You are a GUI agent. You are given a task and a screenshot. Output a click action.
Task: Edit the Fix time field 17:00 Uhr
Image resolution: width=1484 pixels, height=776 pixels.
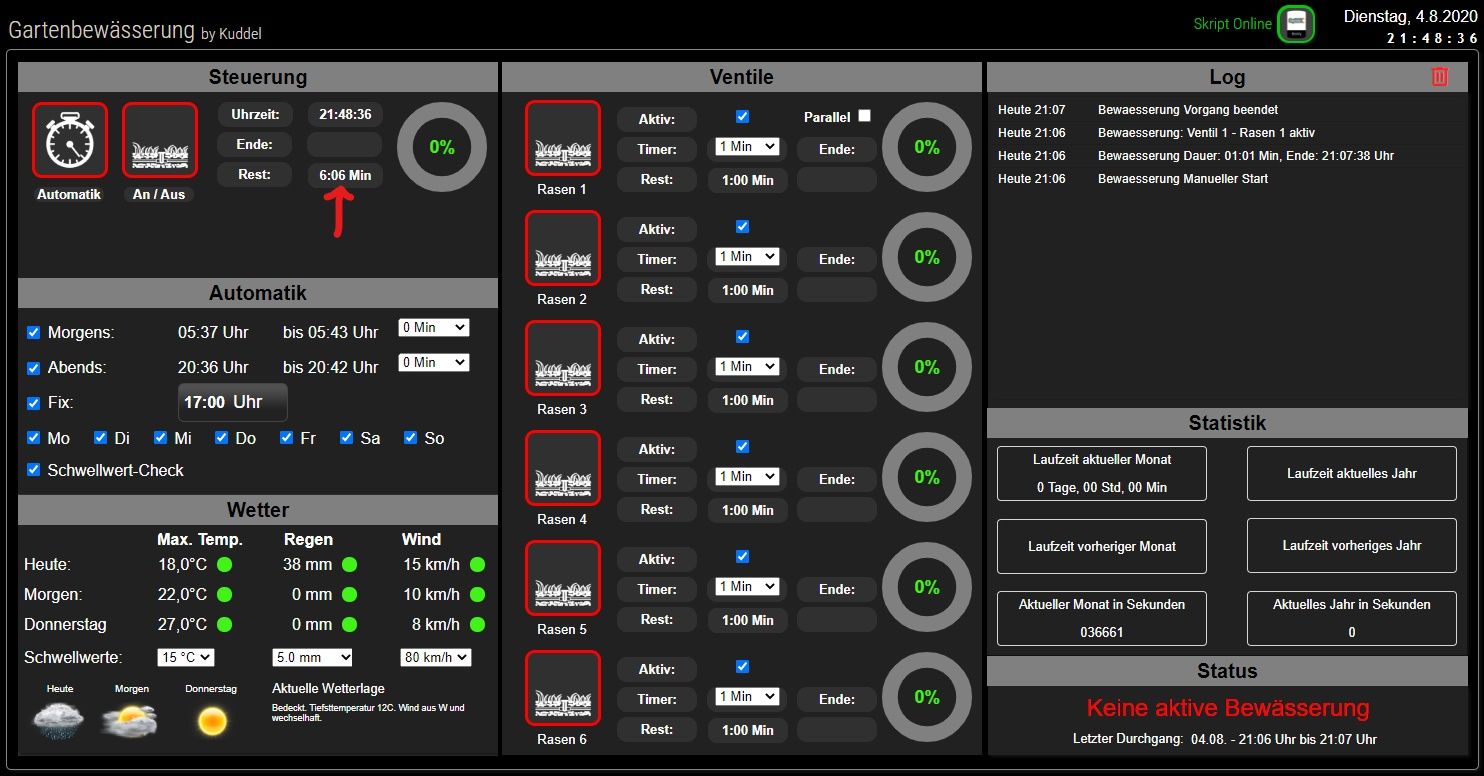point(233,402)
